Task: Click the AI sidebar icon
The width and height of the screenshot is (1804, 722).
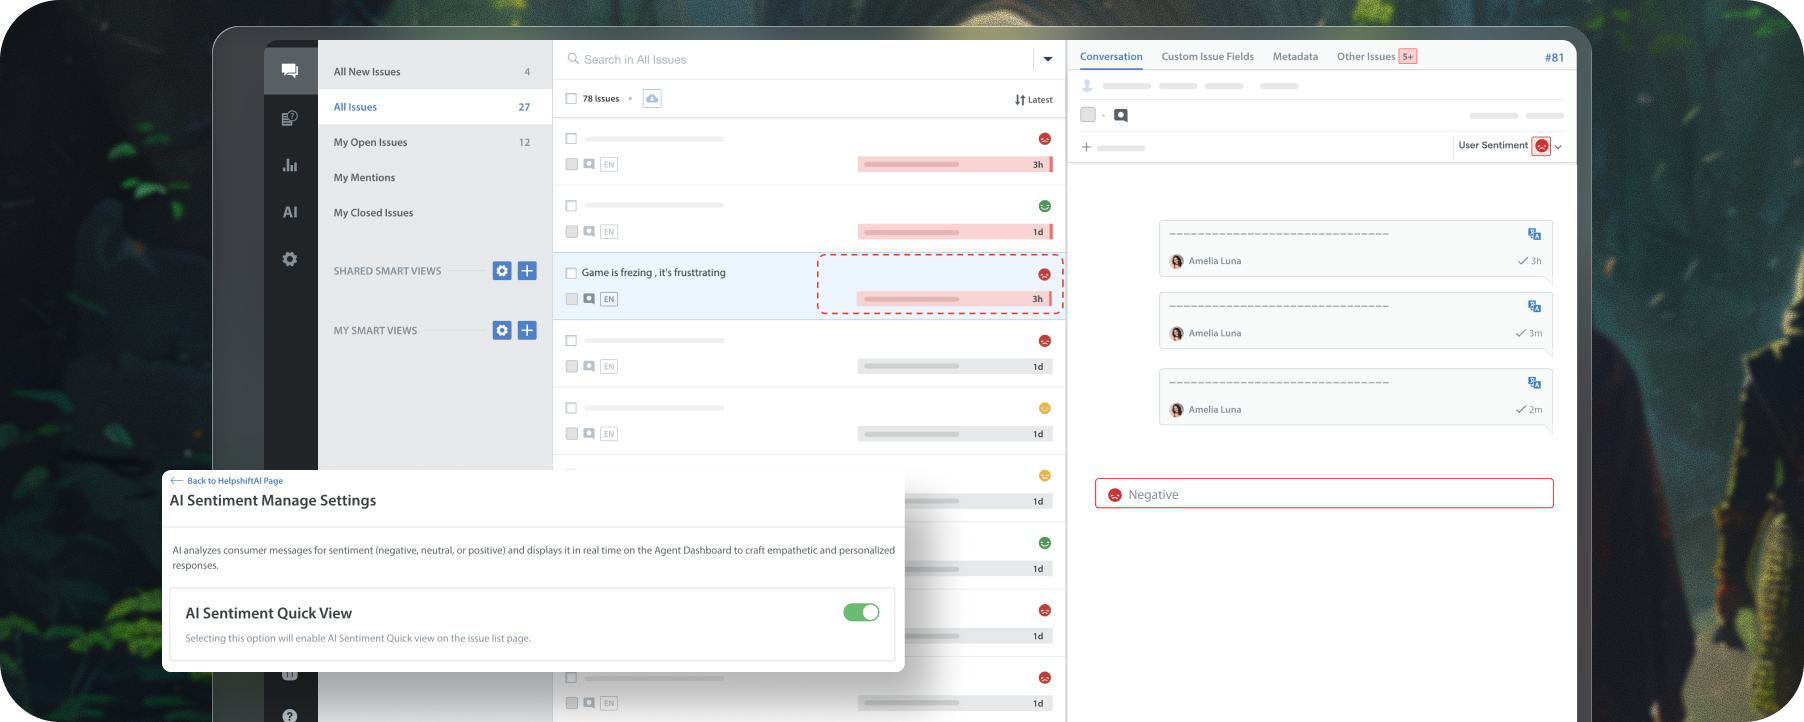Action: (x=290, y=212)
